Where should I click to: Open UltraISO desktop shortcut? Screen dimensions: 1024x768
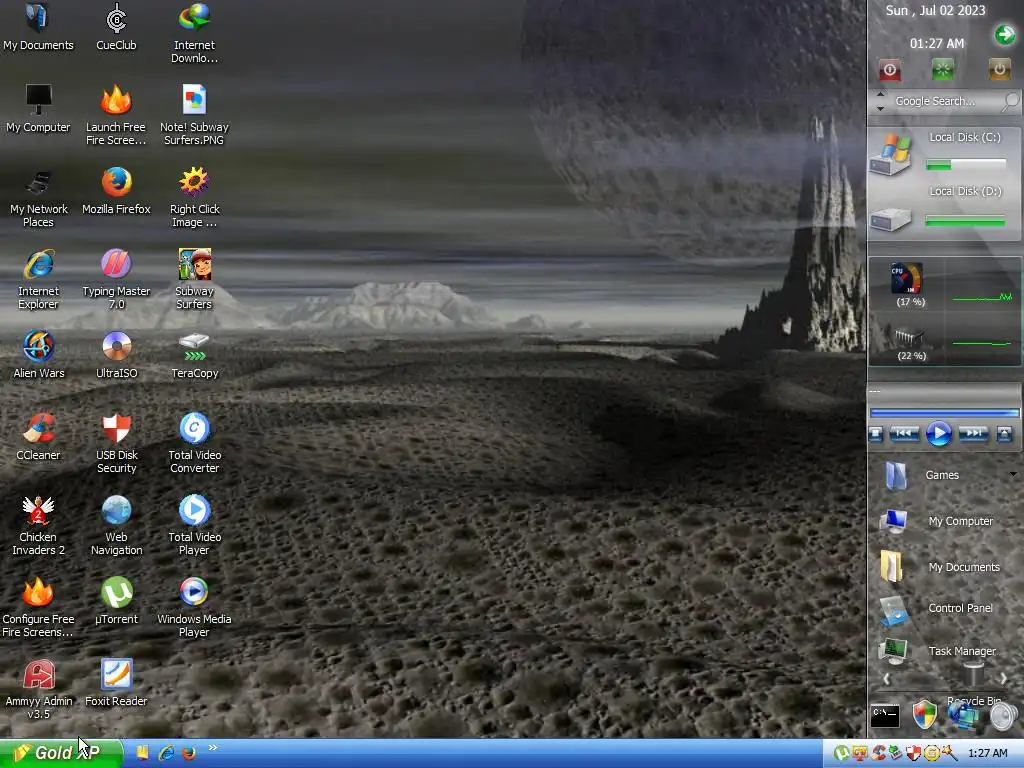(116, 355)
